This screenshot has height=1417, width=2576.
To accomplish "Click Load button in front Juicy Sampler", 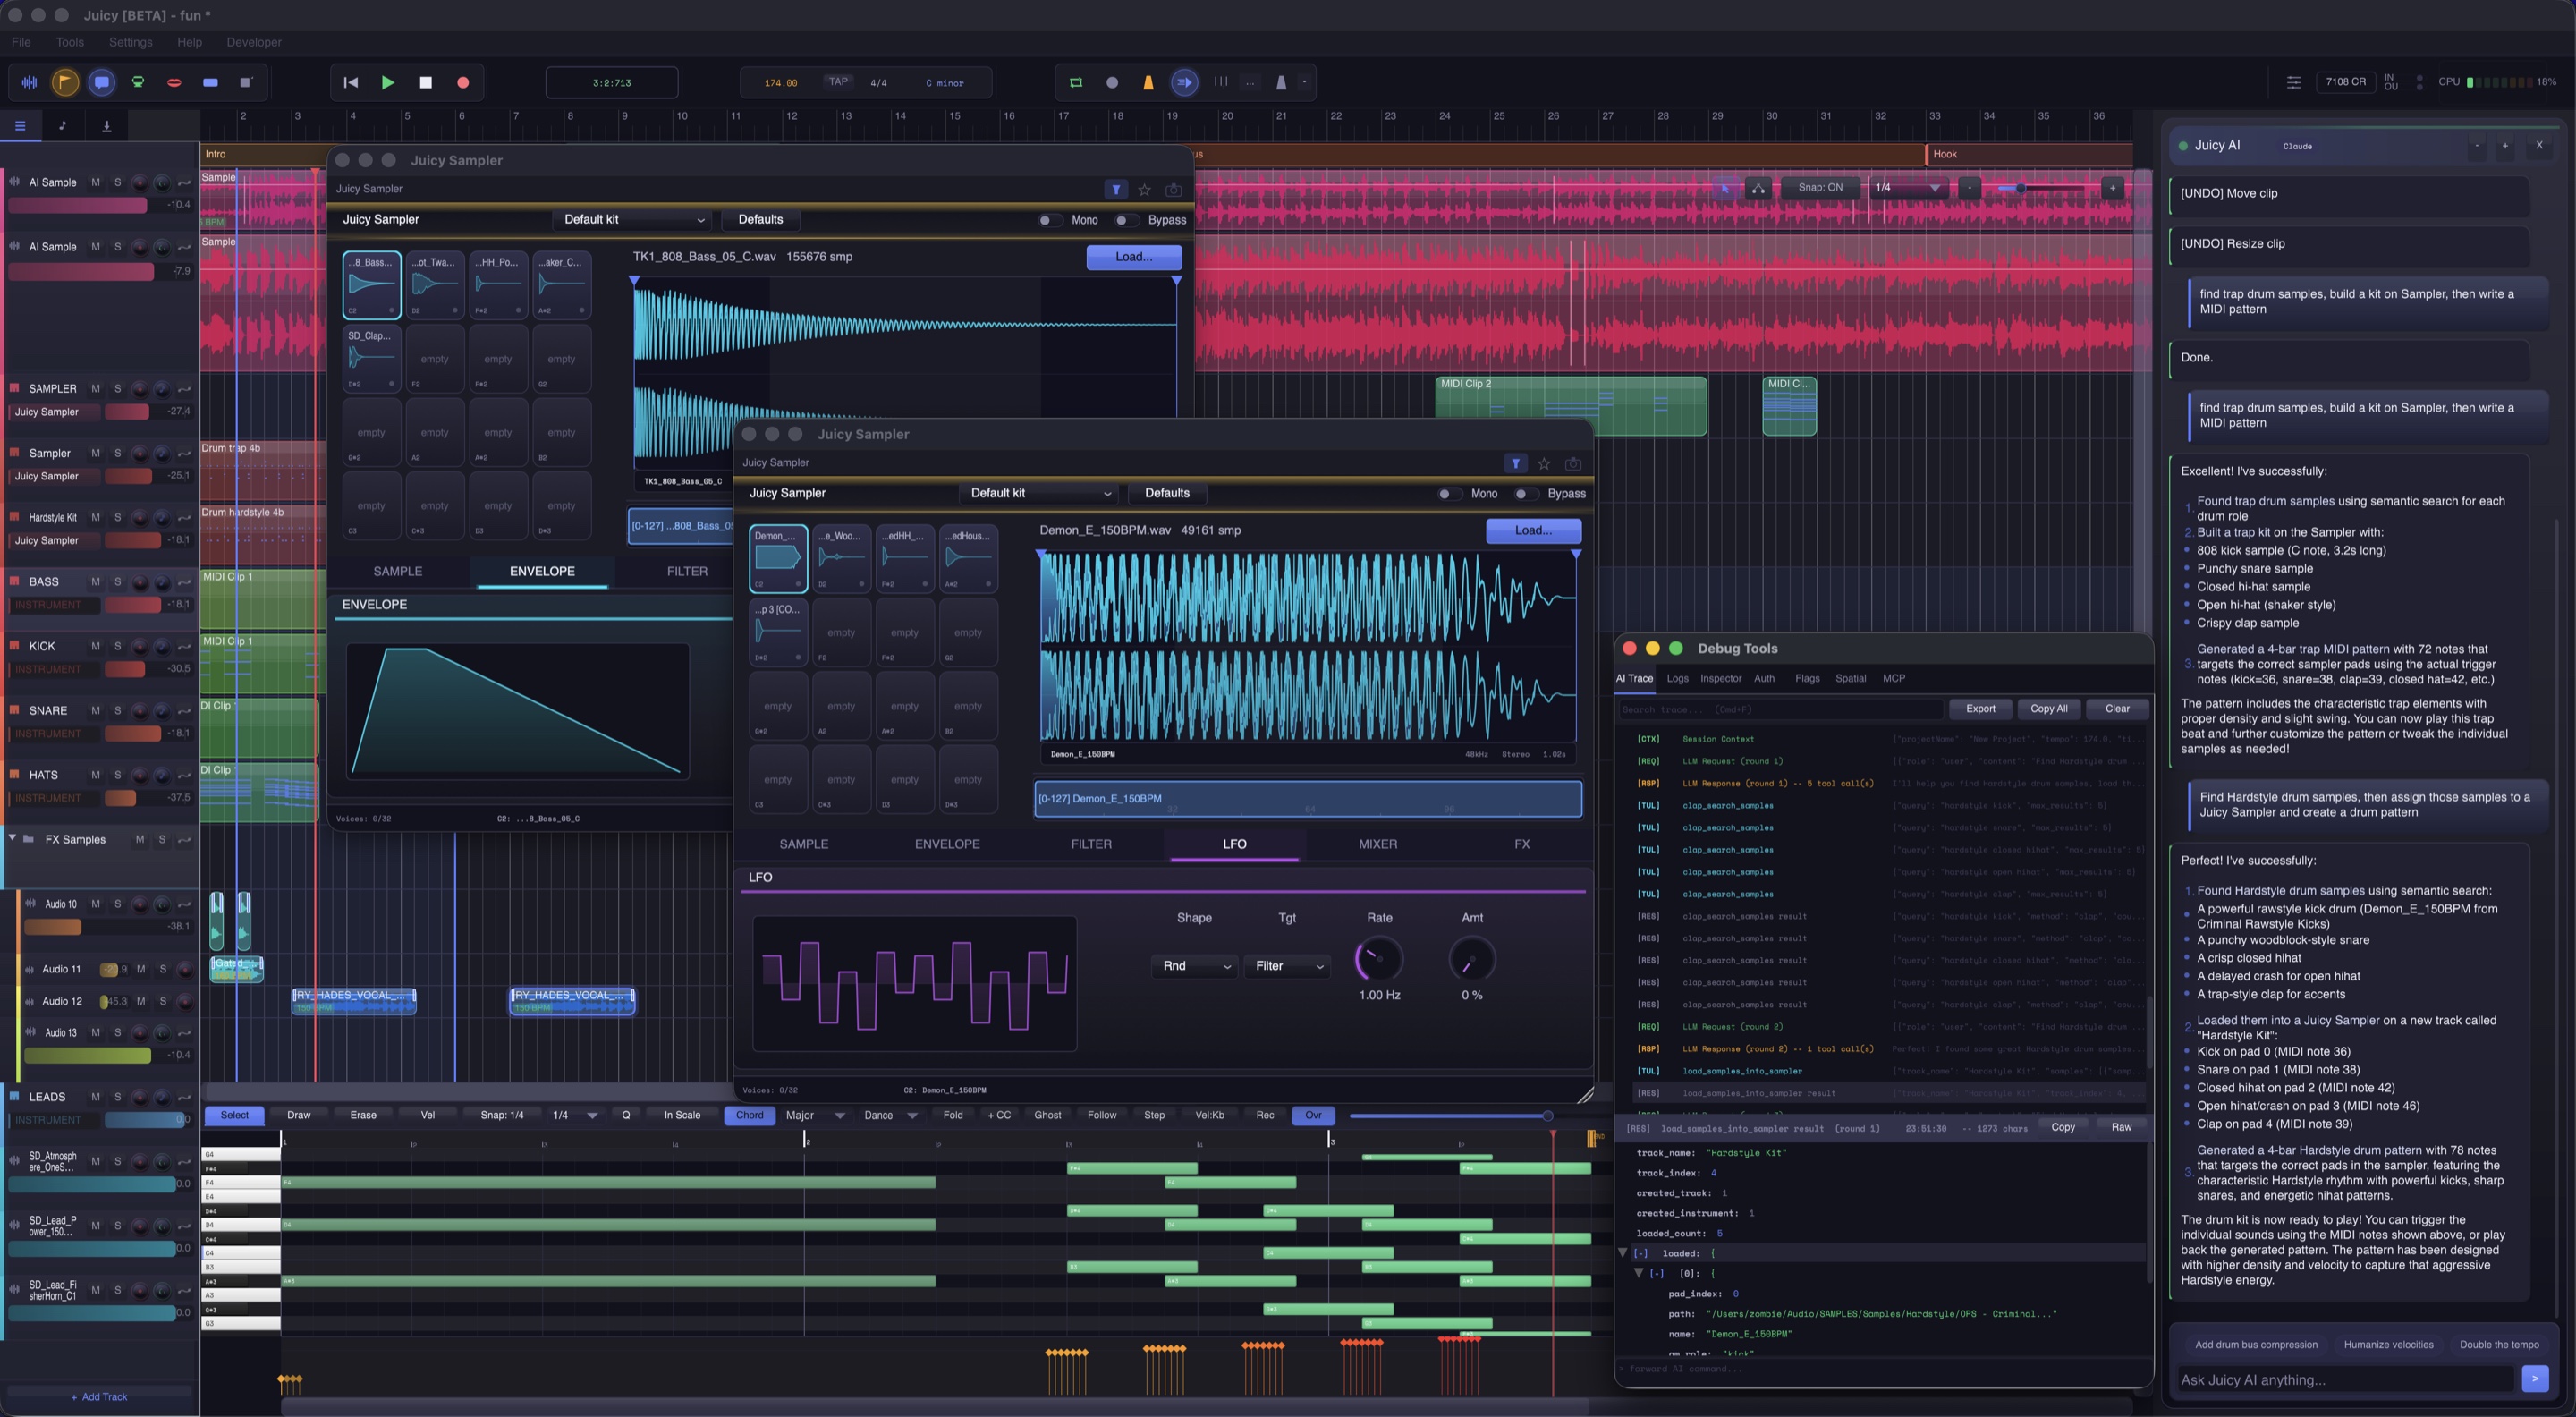I will 1533,530.
